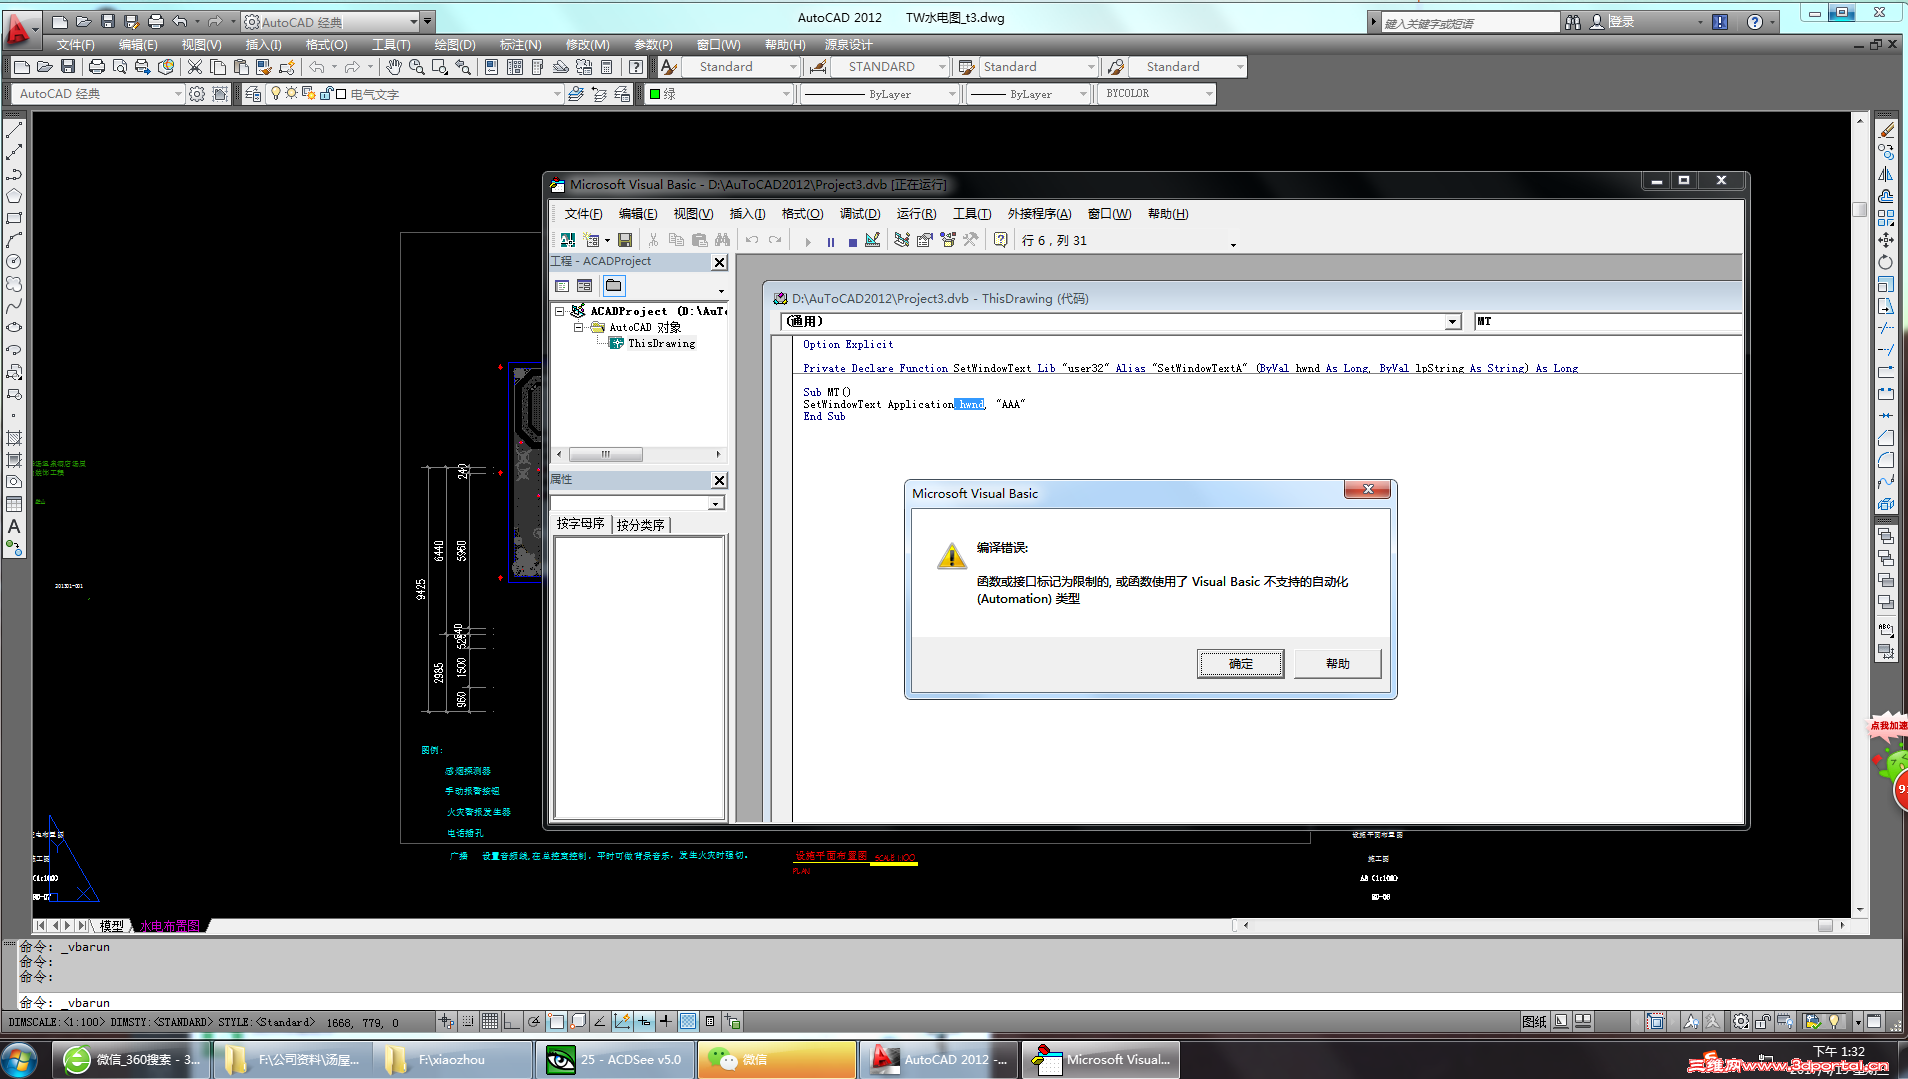Close the 属性 properties panel
The height and width of the screenshot is (1079, 1908).
[x=719, y=480]
